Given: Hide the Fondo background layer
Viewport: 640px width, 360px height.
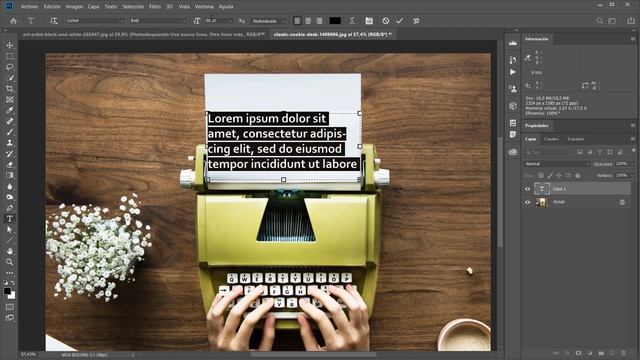Looking at the screenshot, I should (x=527, y=202).
